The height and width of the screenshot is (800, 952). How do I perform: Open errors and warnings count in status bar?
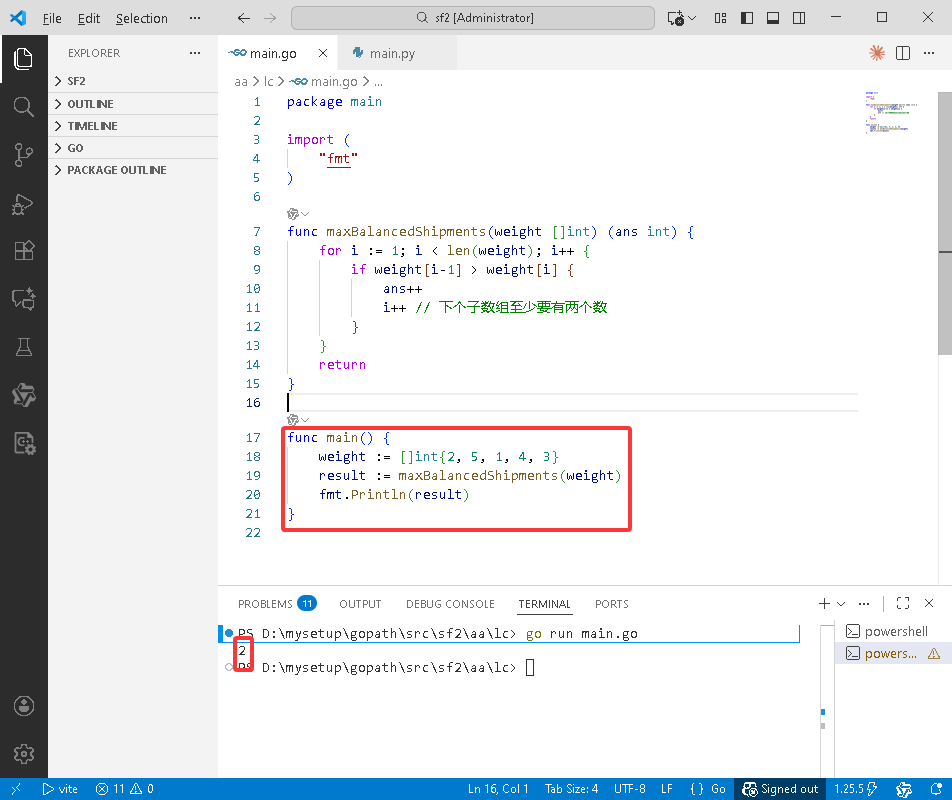click(124, 789)
